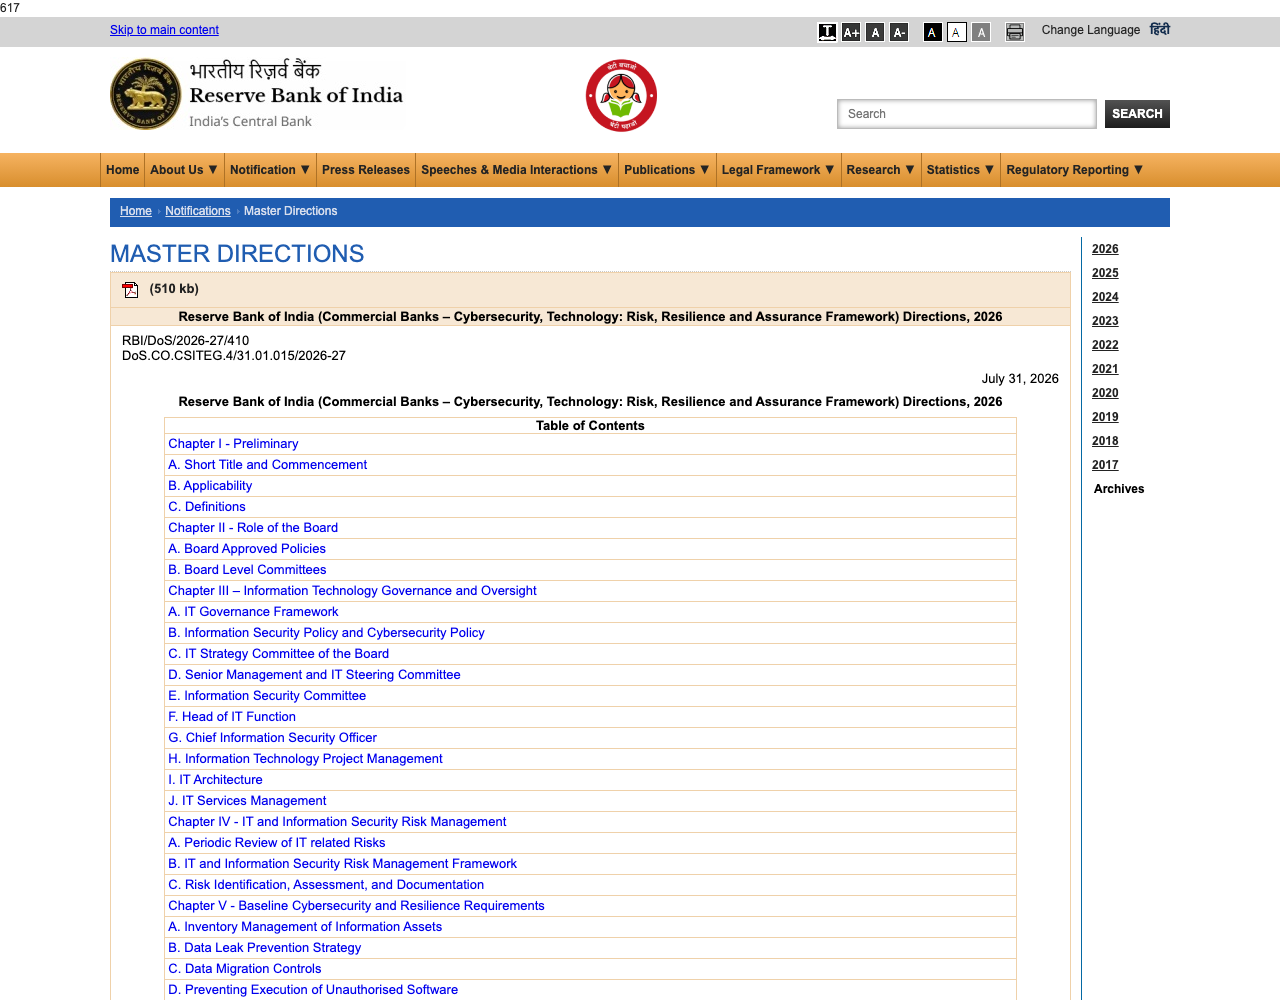
Task: Jump to C. Definitions section
Action: tap(207, 507)
